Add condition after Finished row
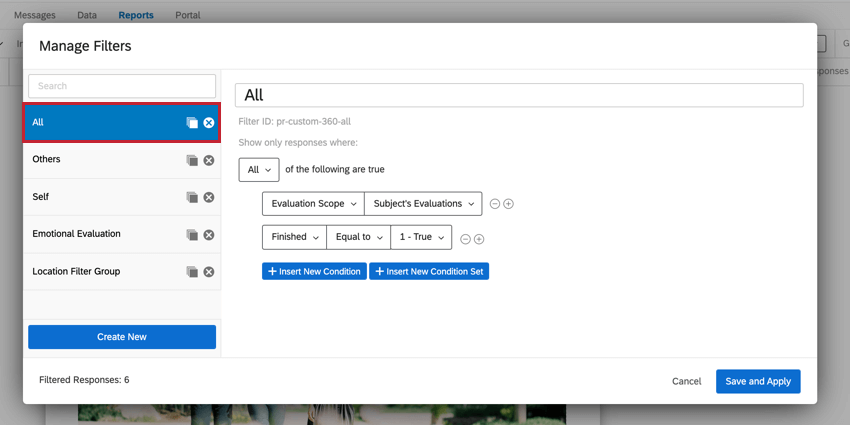This screenshot has width=850, height=425. click(479, 239)
